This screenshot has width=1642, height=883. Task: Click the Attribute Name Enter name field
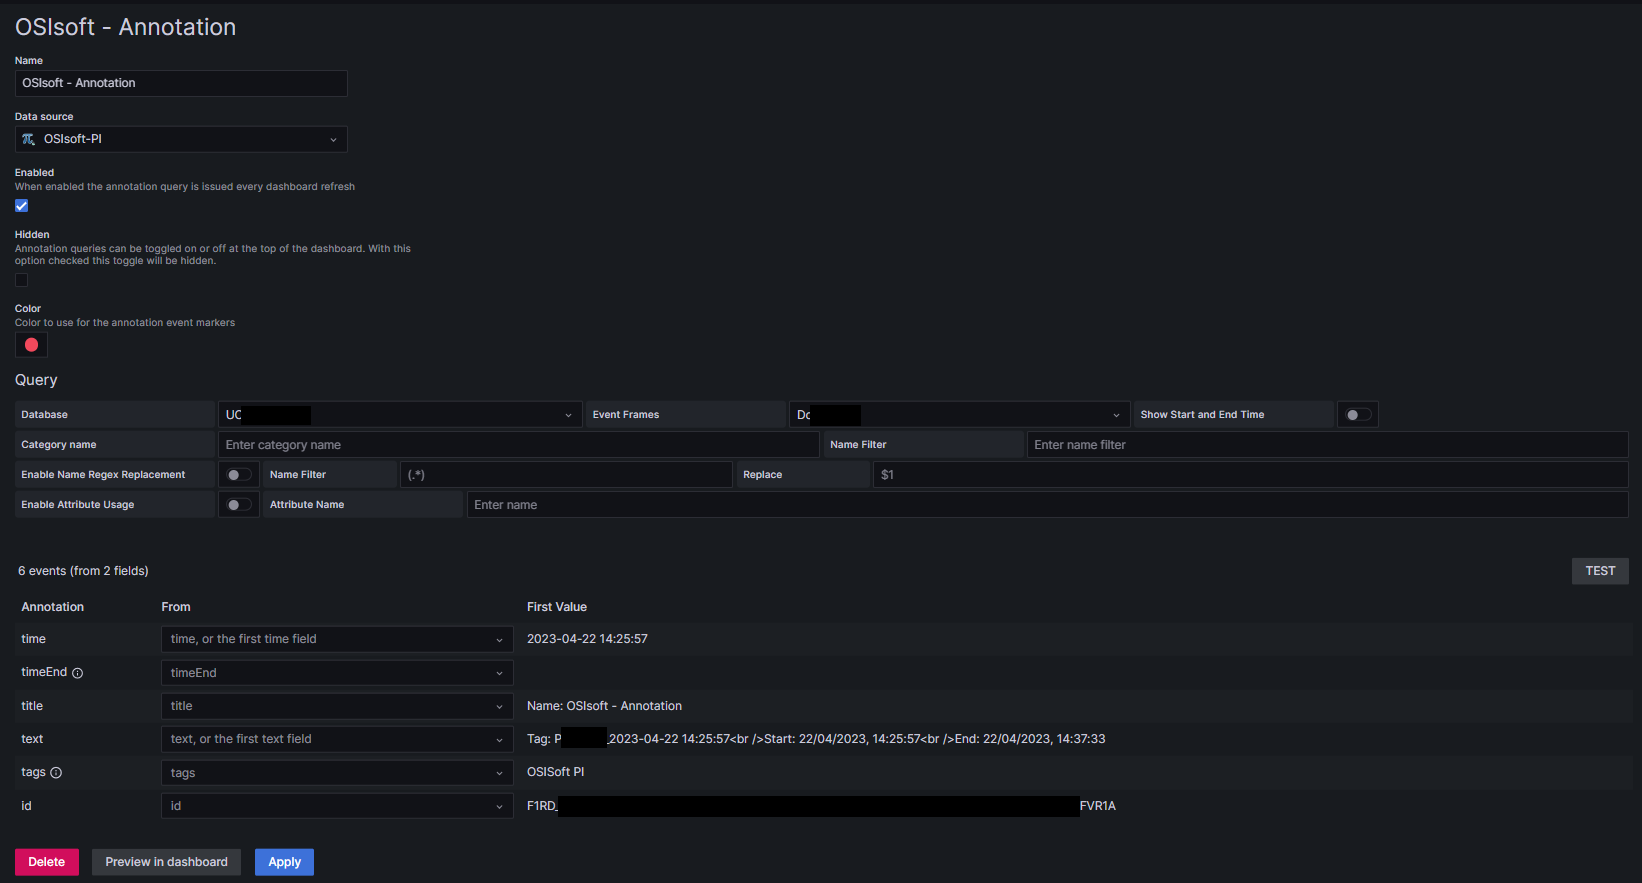pos(1047,505)
